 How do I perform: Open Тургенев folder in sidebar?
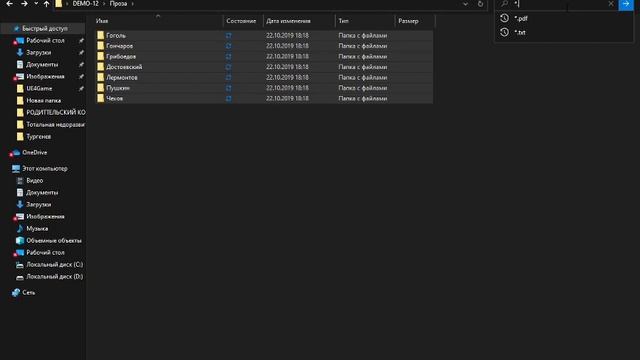coord(39,136)
